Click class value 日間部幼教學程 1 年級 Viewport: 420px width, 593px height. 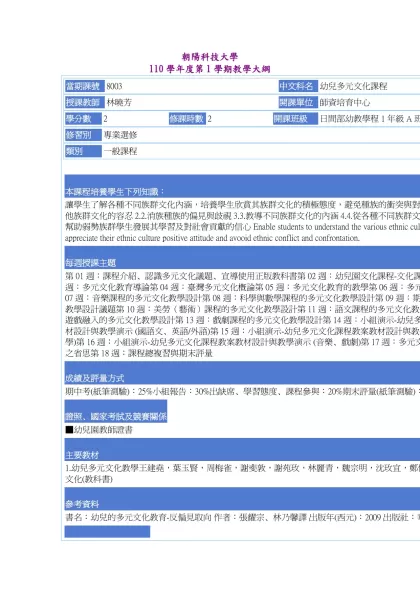(369, 119)
